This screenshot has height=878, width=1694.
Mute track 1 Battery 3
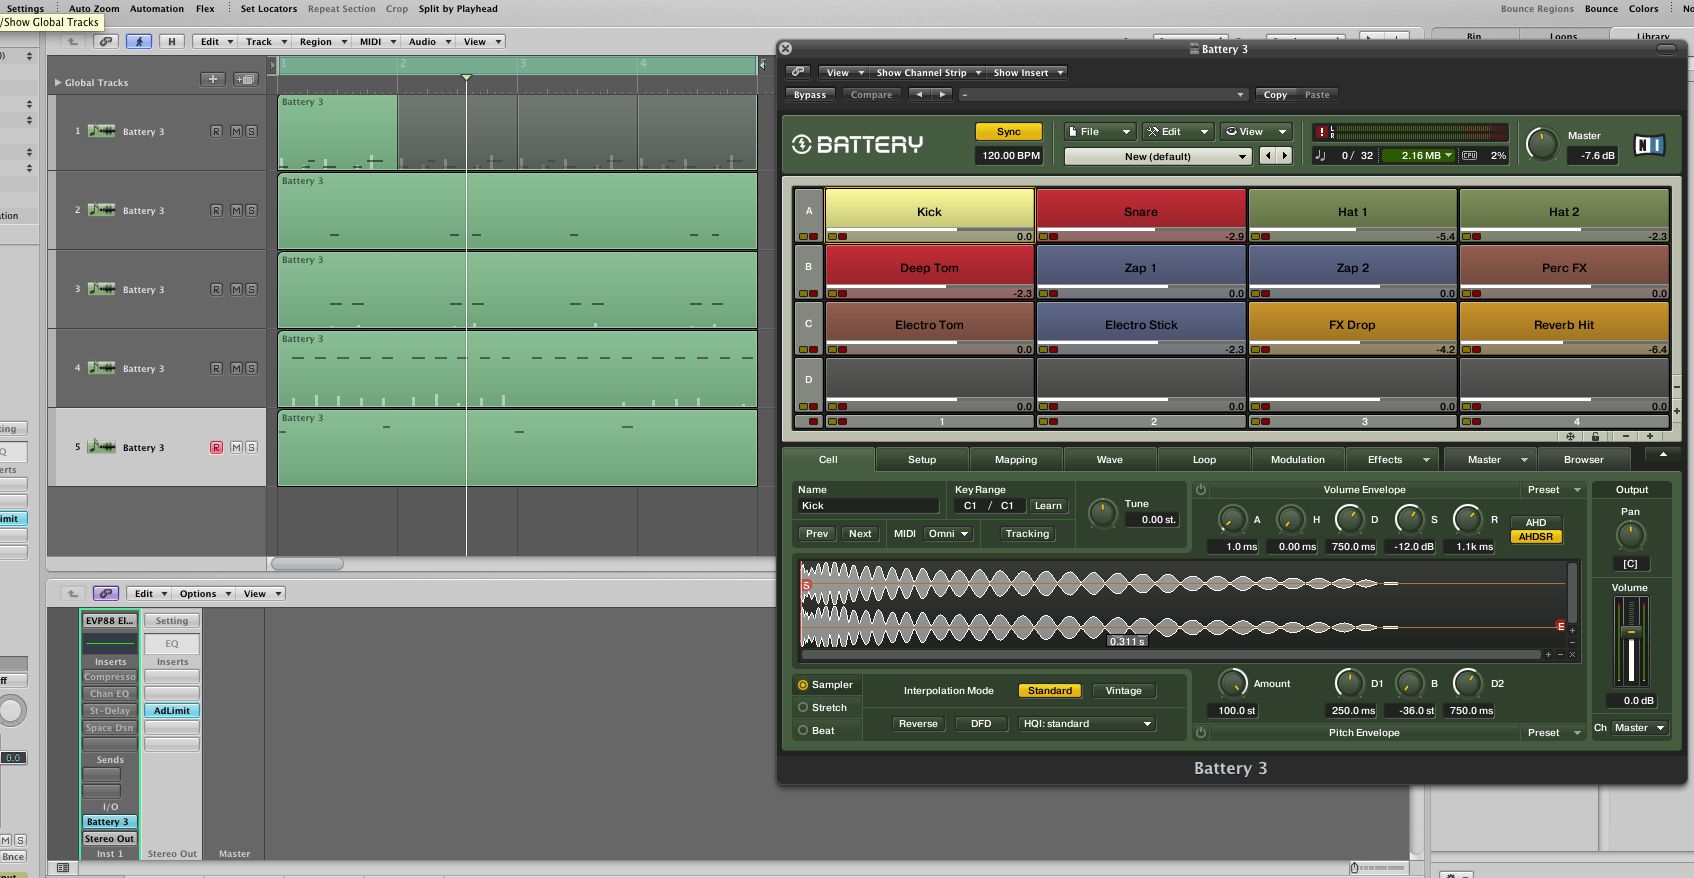point(236,131)
